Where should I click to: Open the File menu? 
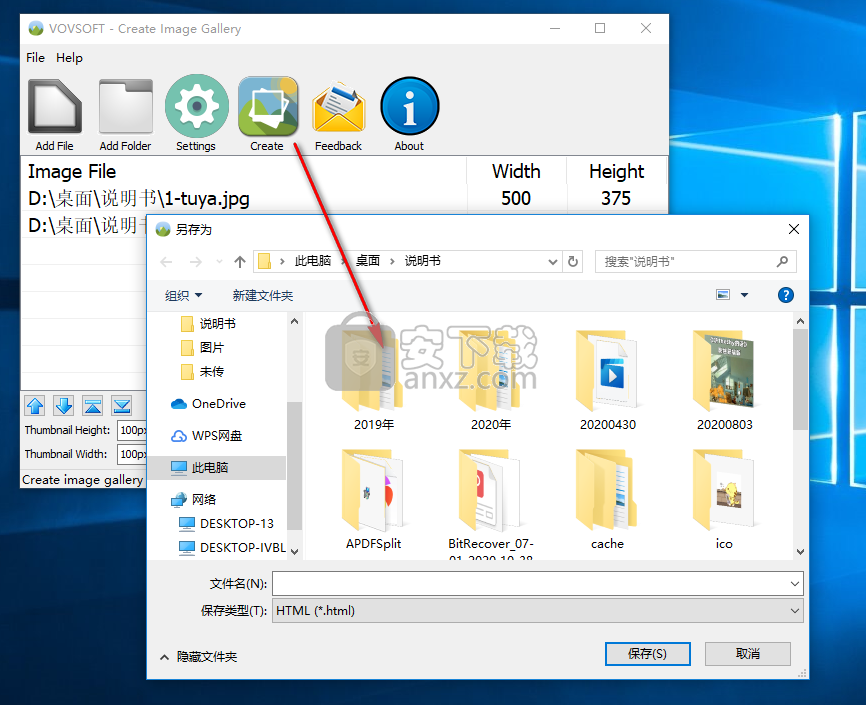coord(35,58)
